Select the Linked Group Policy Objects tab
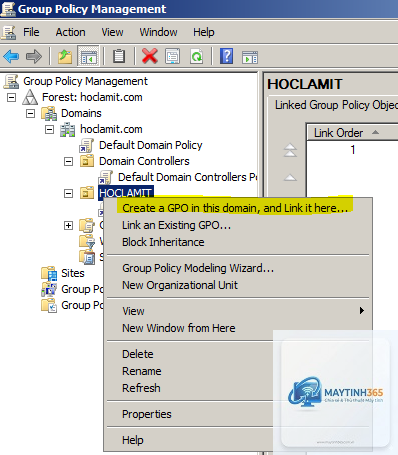 pyautogui.click(x=335, y=105)
